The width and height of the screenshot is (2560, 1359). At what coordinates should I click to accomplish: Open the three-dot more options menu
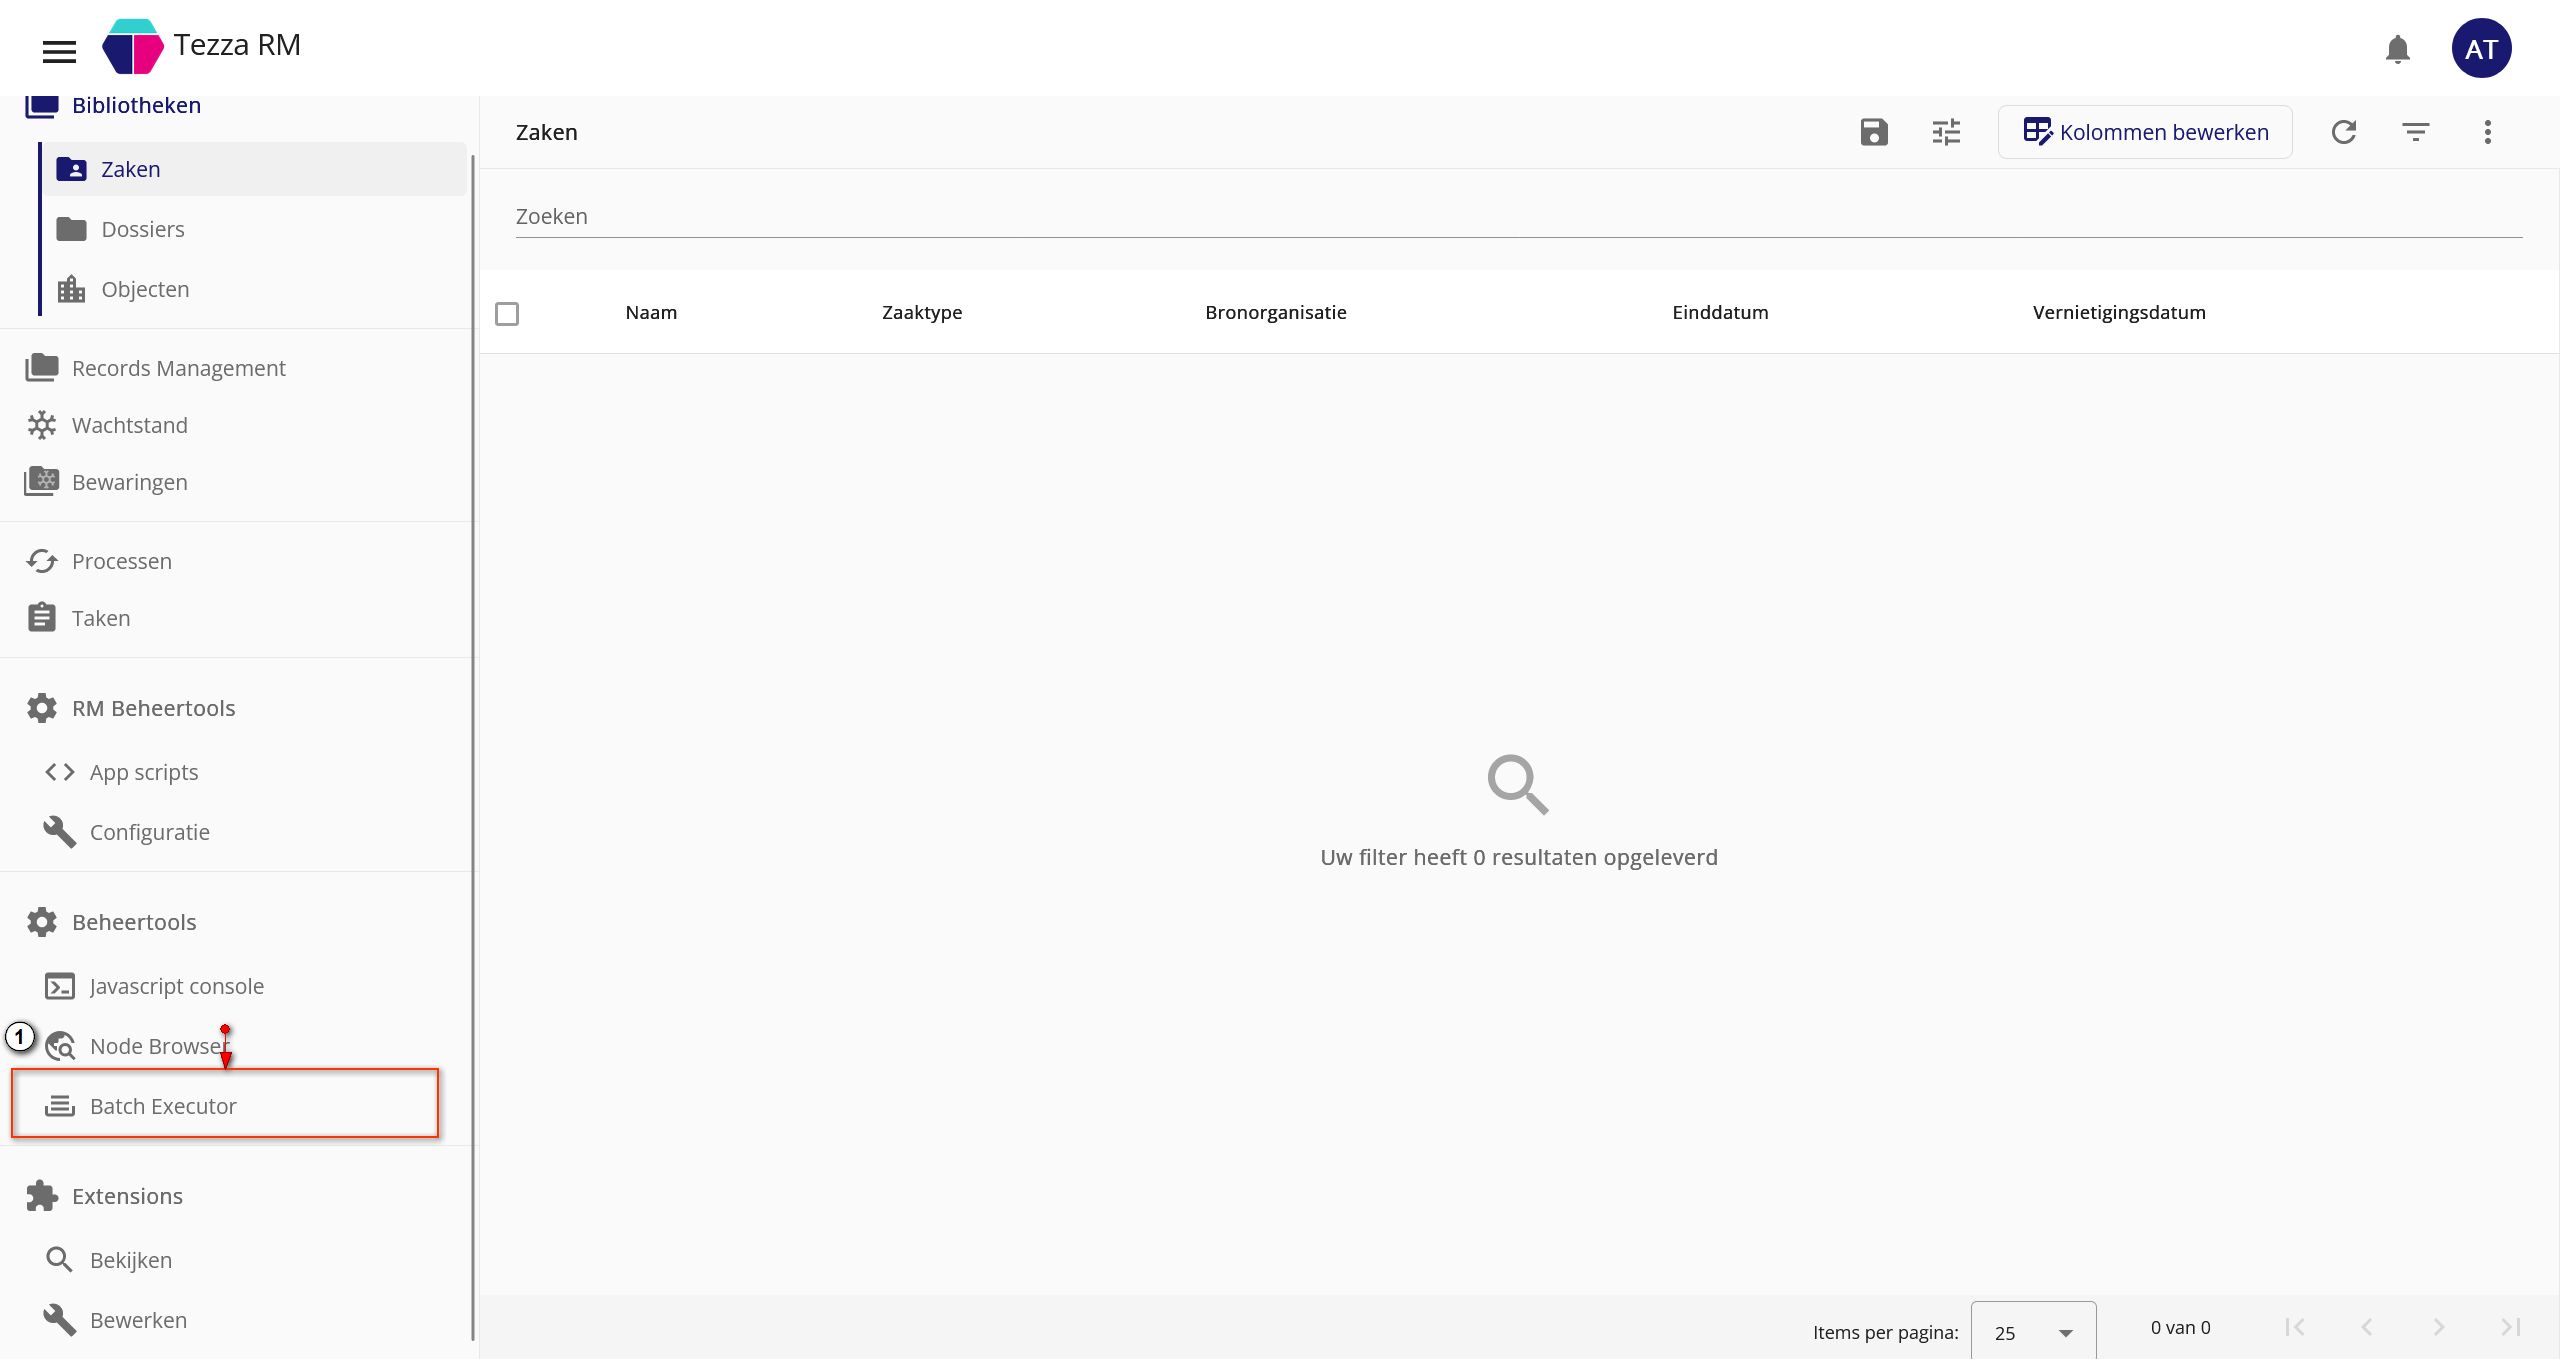2488,132
